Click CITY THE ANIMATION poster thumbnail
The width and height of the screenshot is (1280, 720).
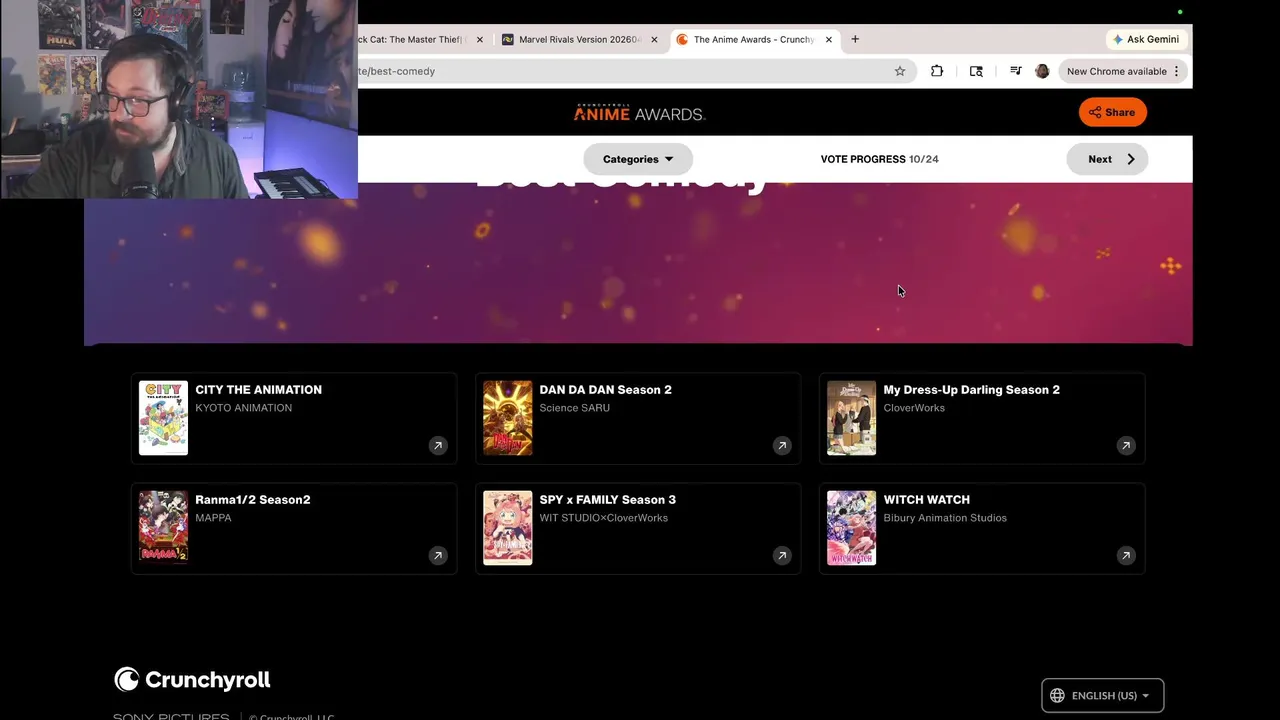coord(163,418)
